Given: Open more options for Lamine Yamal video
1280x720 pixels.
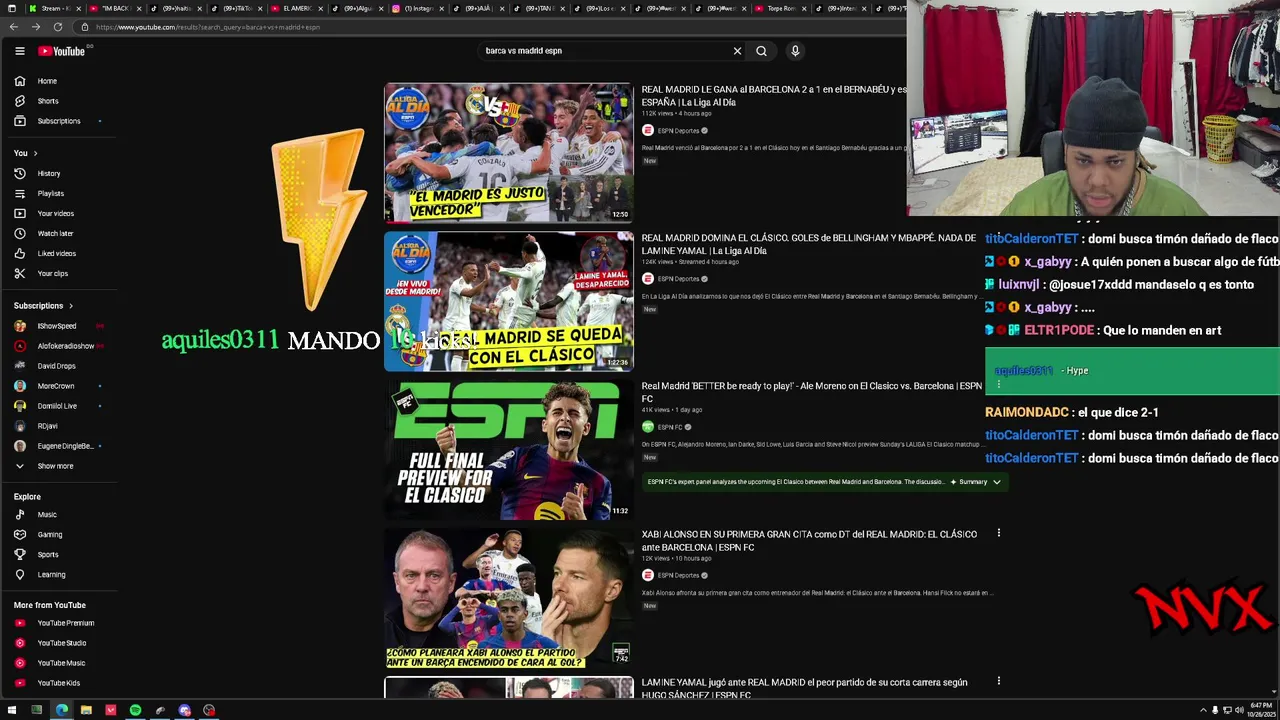Looking at the screenshot, I should pos(998,681).
